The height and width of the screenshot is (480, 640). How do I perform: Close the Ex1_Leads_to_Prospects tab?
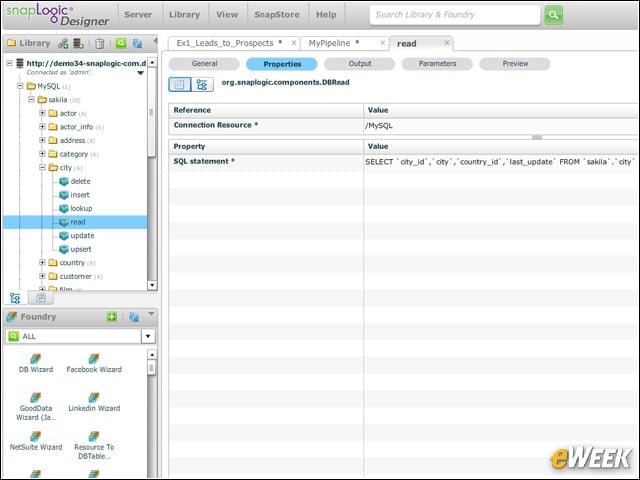[293, 43]
